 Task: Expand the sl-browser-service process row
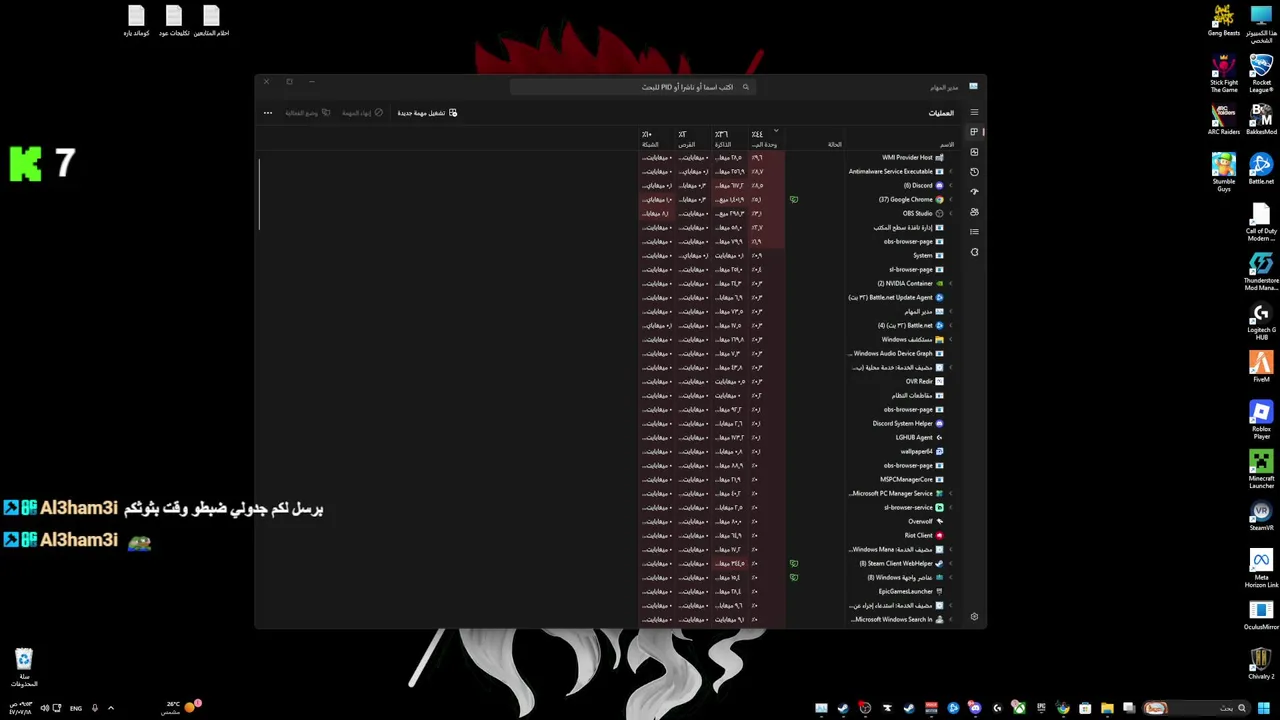click(951, 507)
